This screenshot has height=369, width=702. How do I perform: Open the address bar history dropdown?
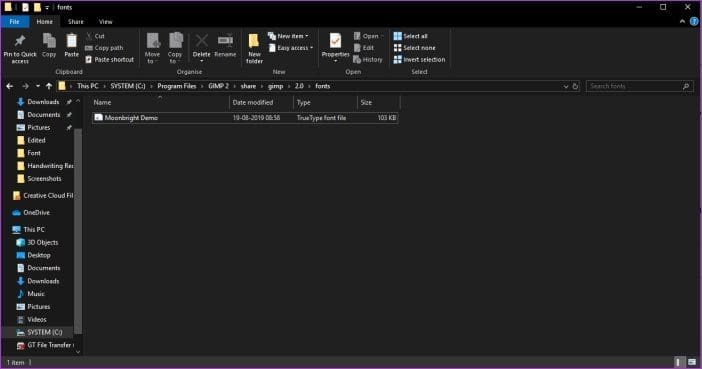click(x=566, y=86)
